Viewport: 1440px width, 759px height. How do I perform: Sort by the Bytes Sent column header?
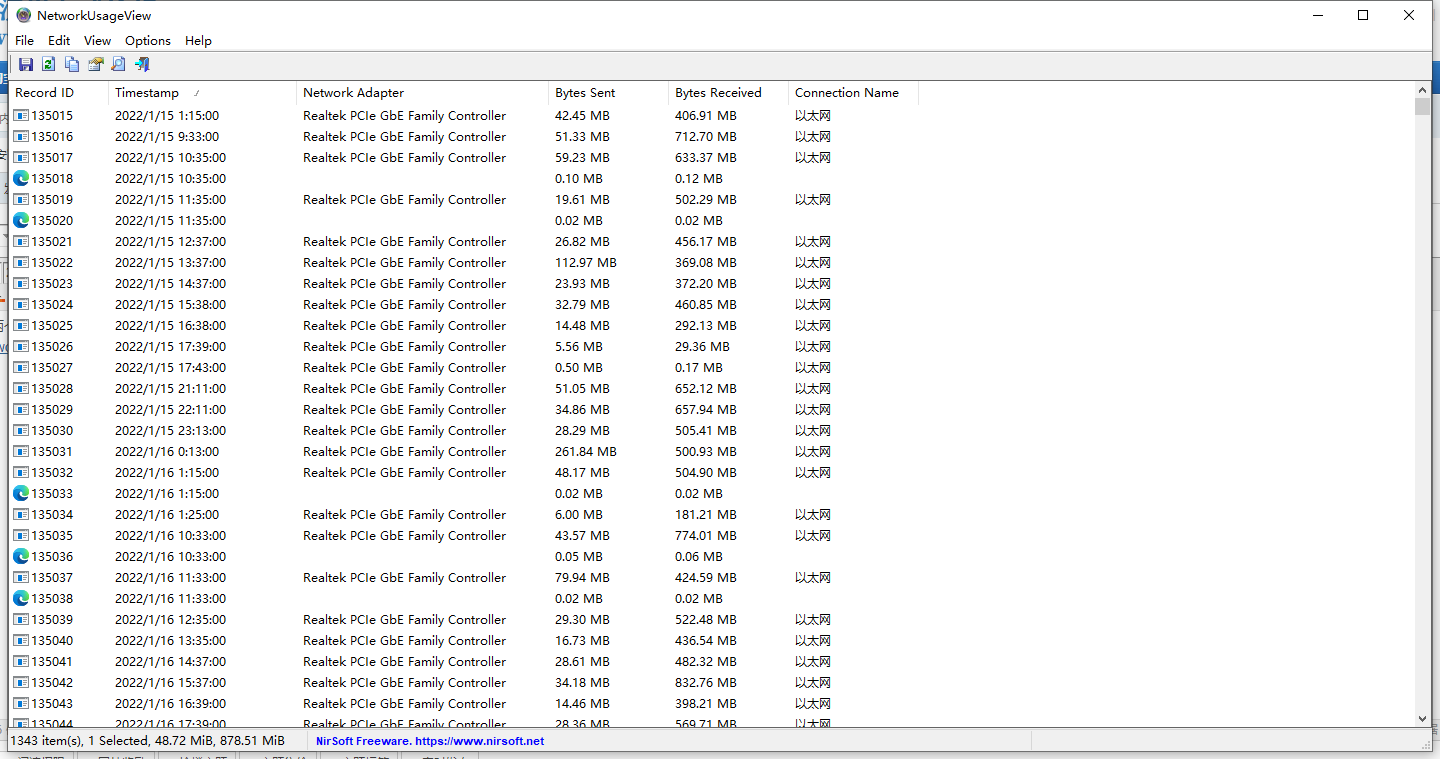609,93
